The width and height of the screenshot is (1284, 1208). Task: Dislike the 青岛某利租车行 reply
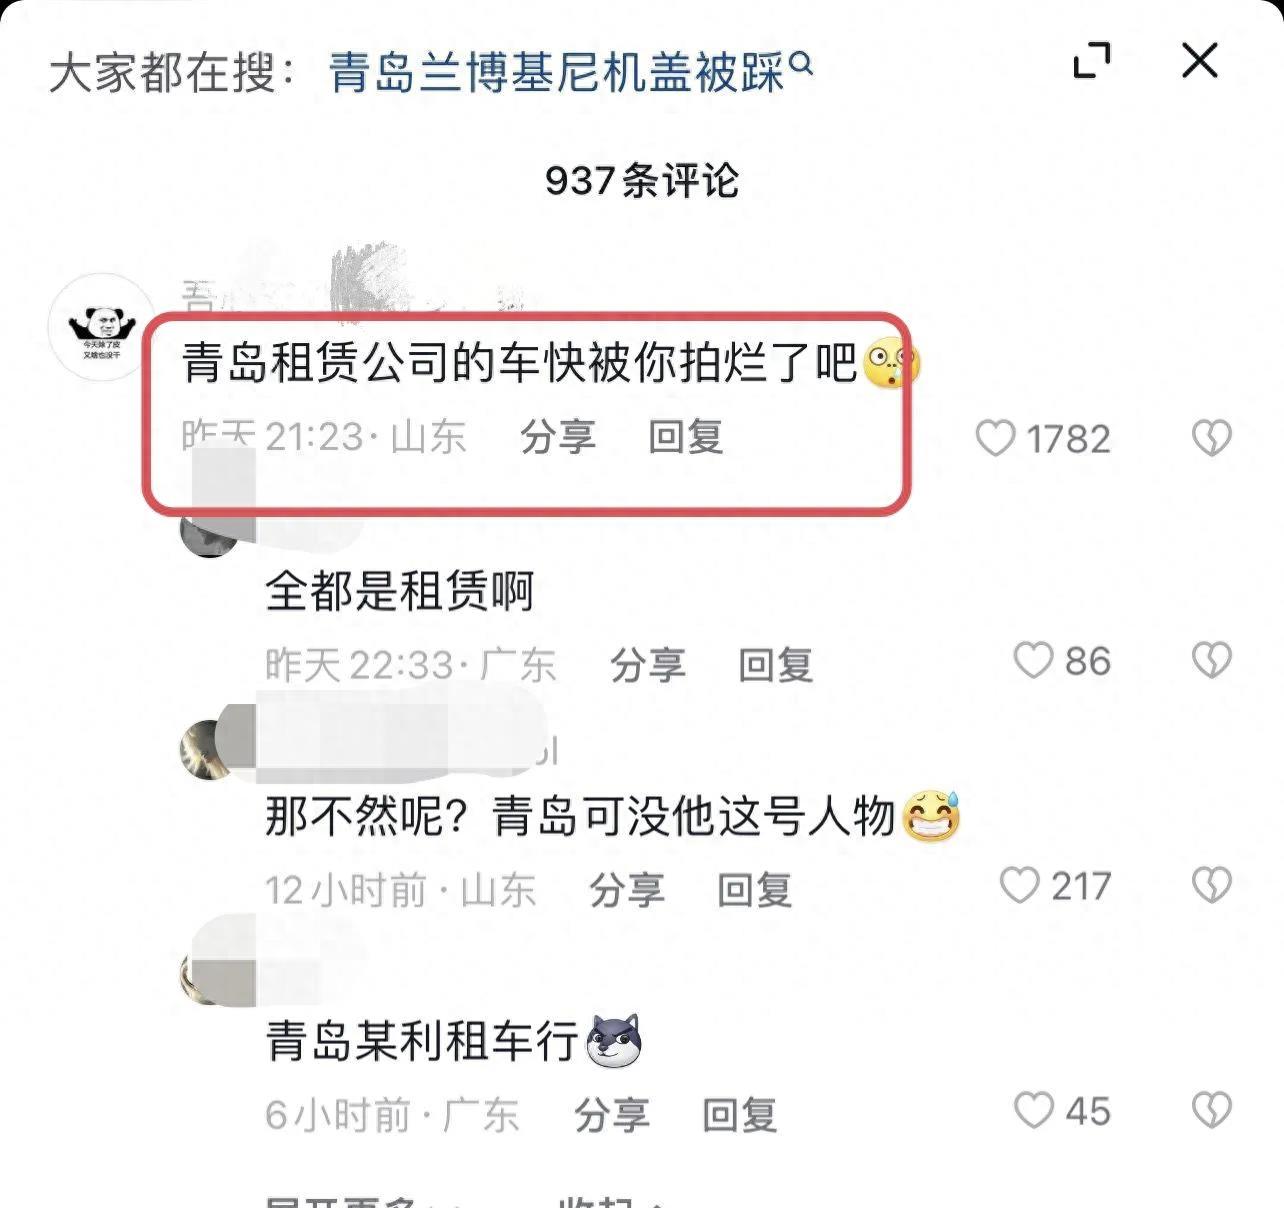[1211, 1110]
